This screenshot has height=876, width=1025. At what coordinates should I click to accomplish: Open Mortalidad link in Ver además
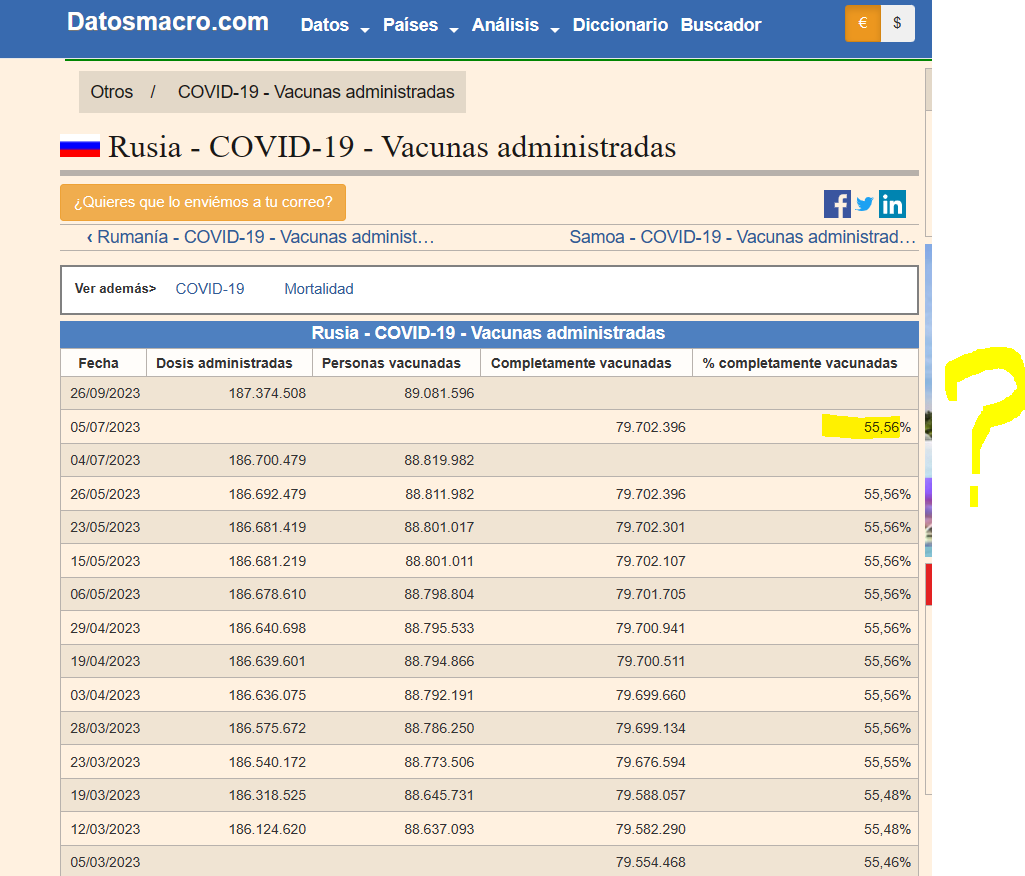pyautogui.click(x=318, y=289)
